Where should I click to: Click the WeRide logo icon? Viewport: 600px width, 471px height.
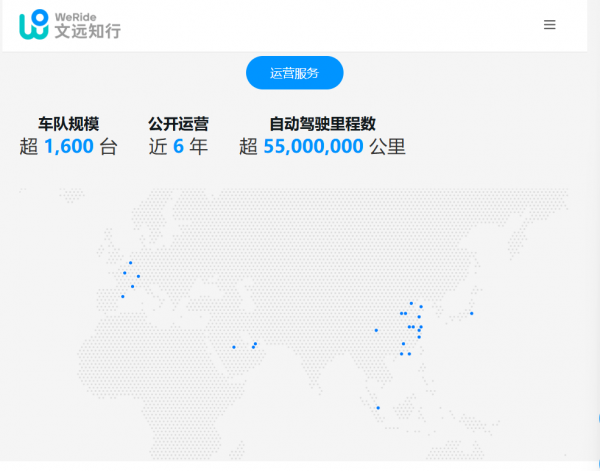click(x=33, y=25)
